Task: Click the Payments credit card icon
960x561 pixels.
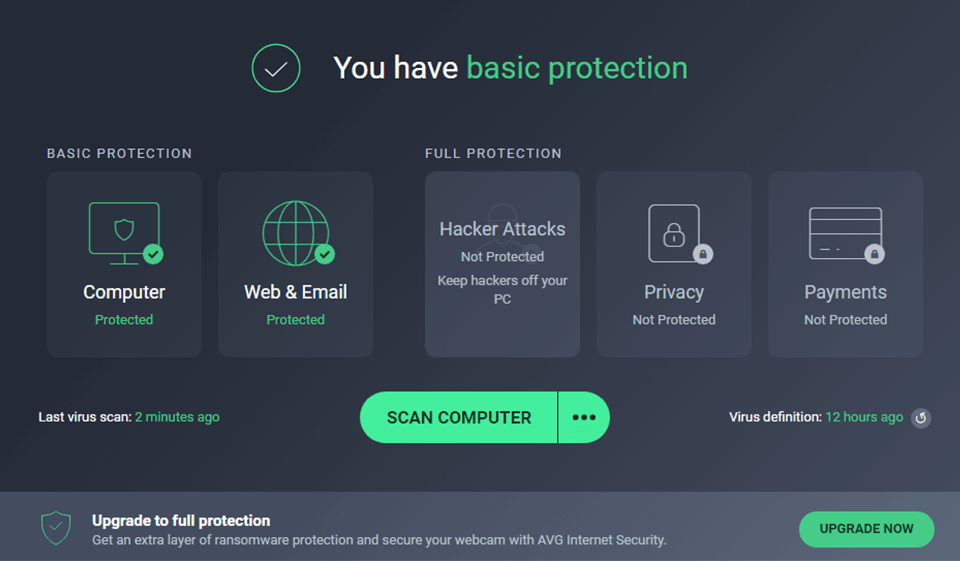Action: click(x=844, y=233)
